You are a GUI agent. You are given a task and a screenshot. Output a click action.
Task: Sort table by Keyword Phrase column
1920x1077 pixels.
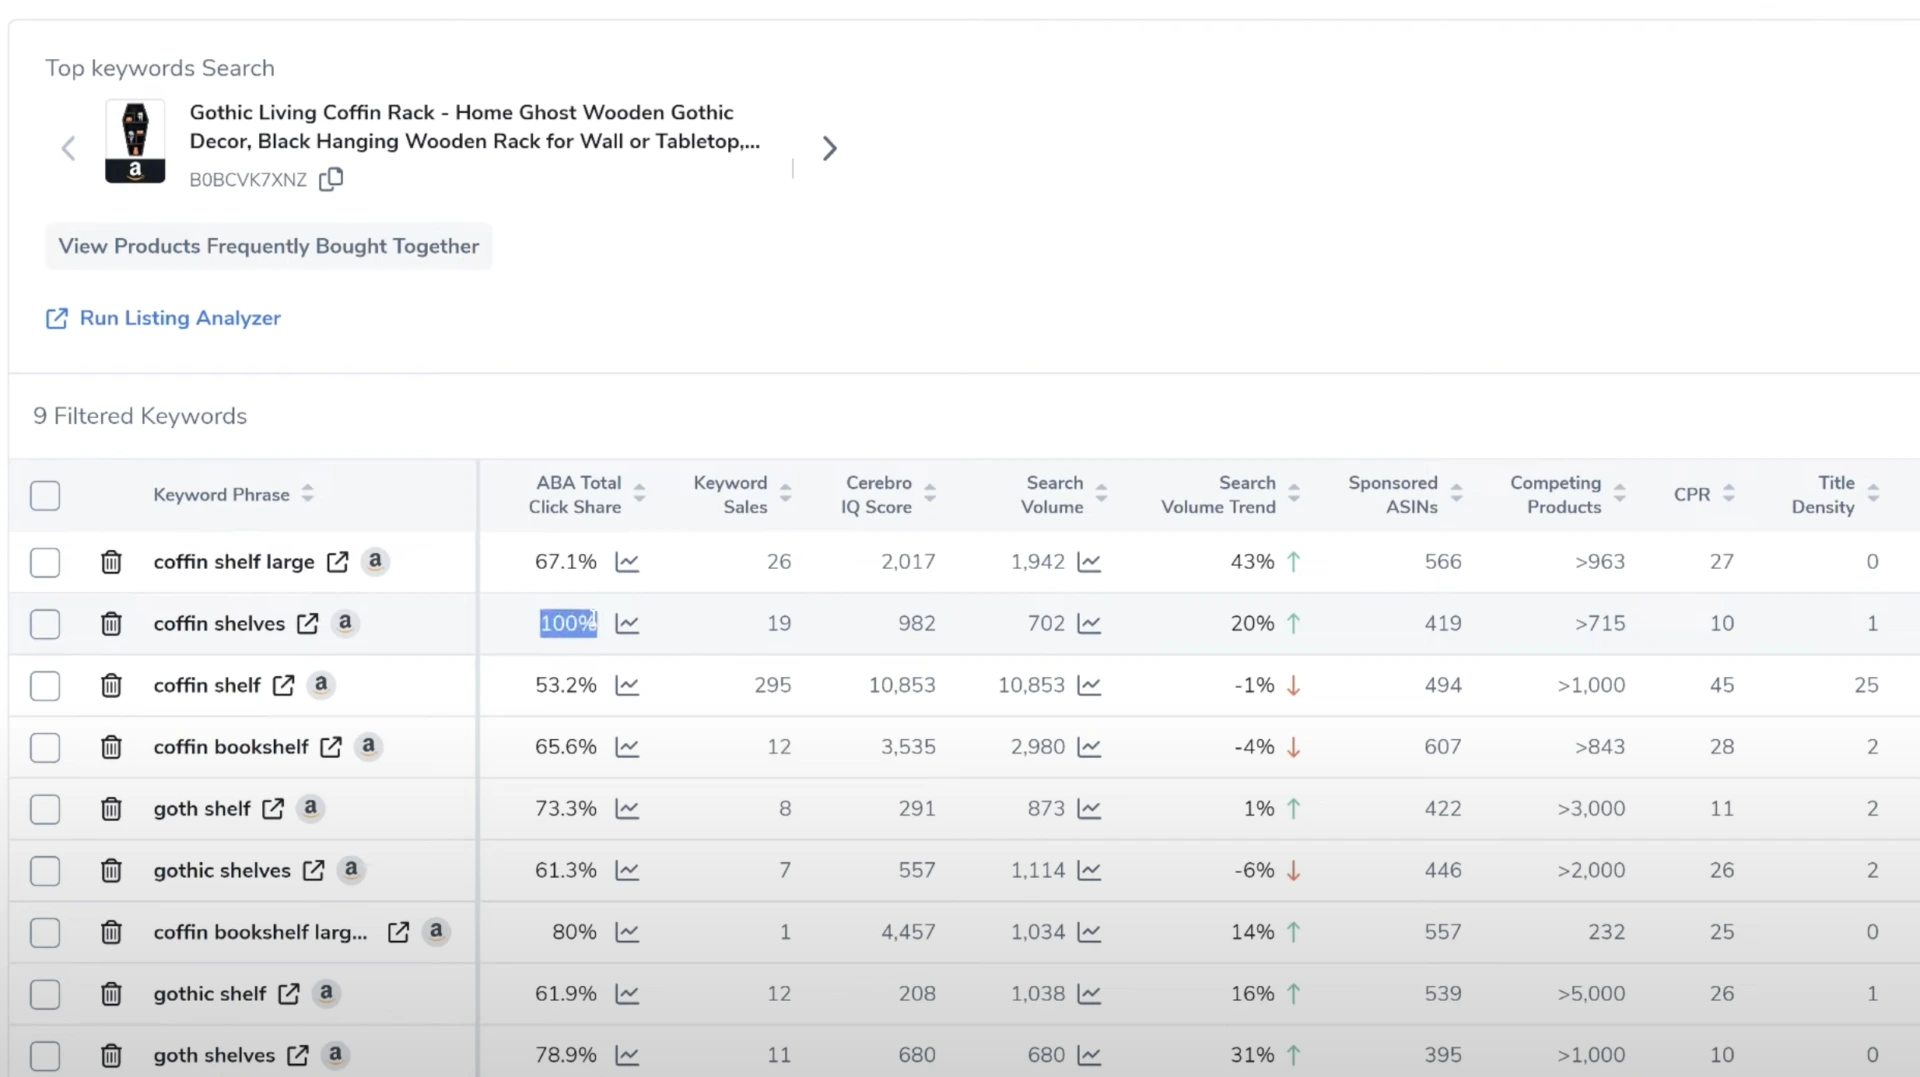point(307,494)
